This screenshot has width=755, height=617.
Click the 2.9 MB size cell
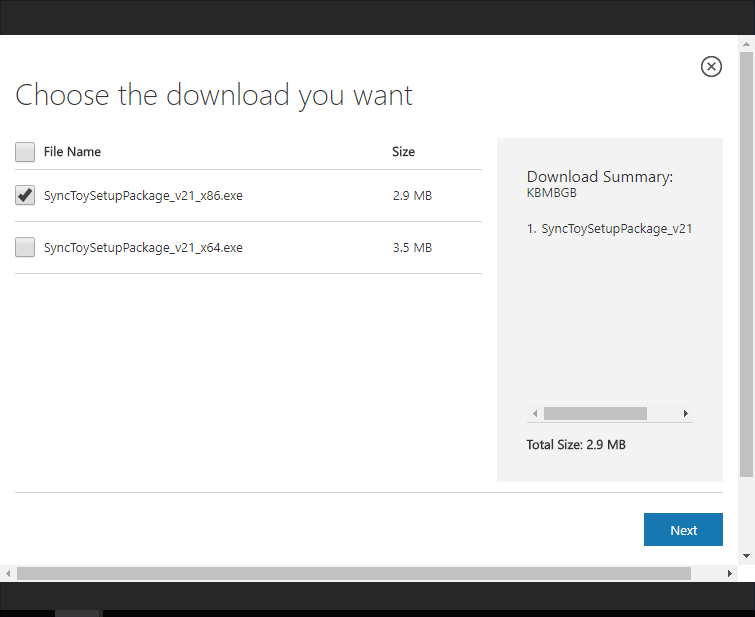point(412,196)
